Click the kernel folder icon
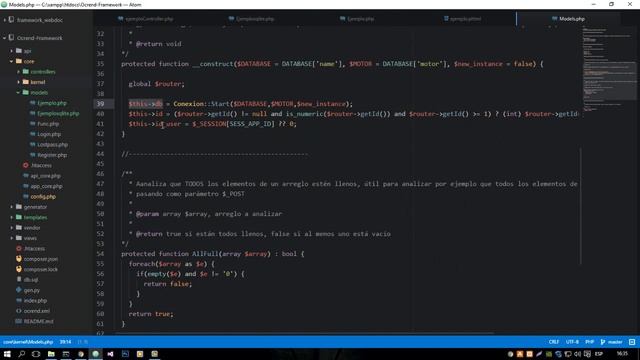This screenshot has width=640, height=360. pos(26,82)
